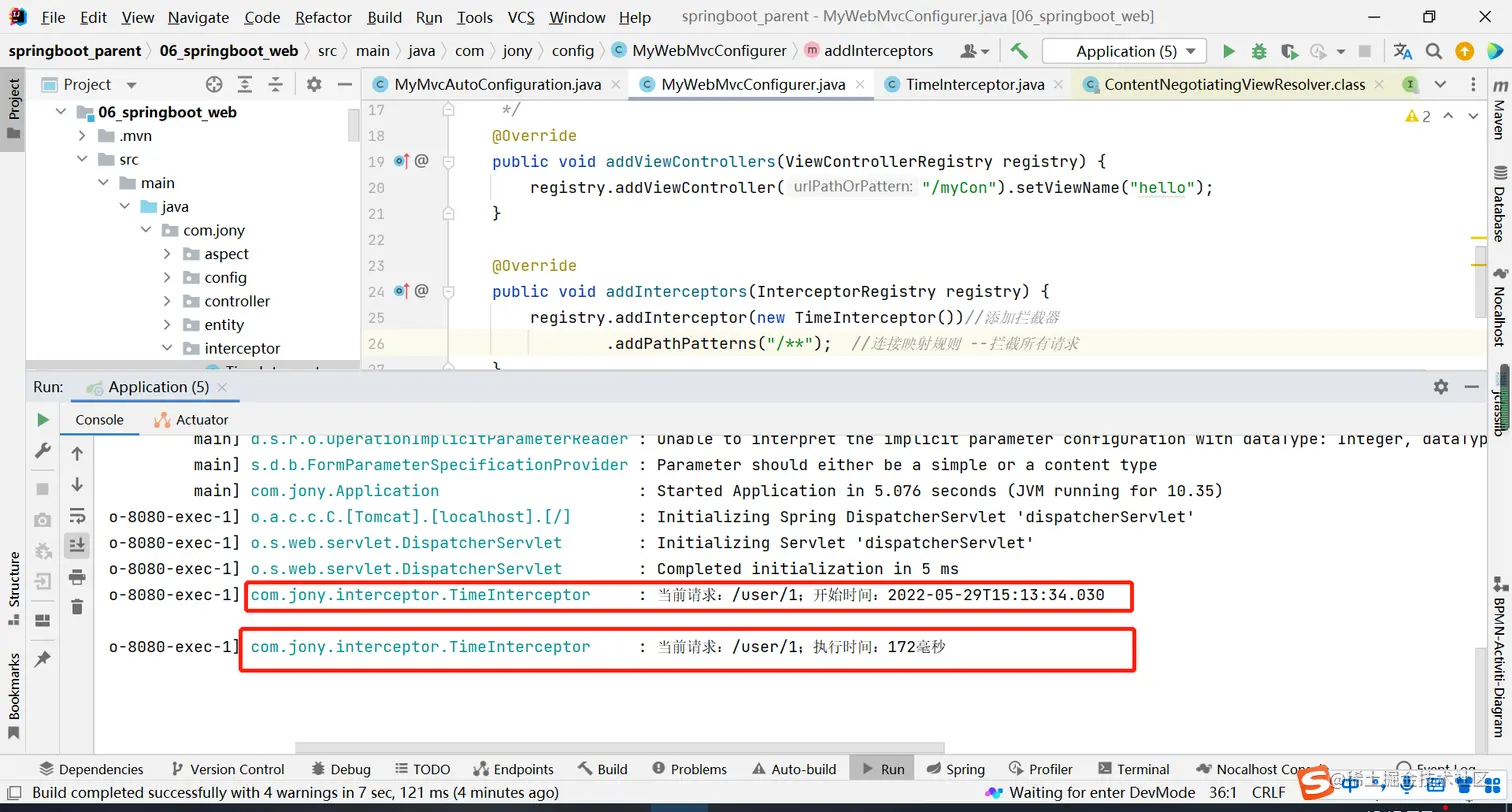Print the console output
The height and width of the screenshot is (812, 1512).
click(77, 577)
